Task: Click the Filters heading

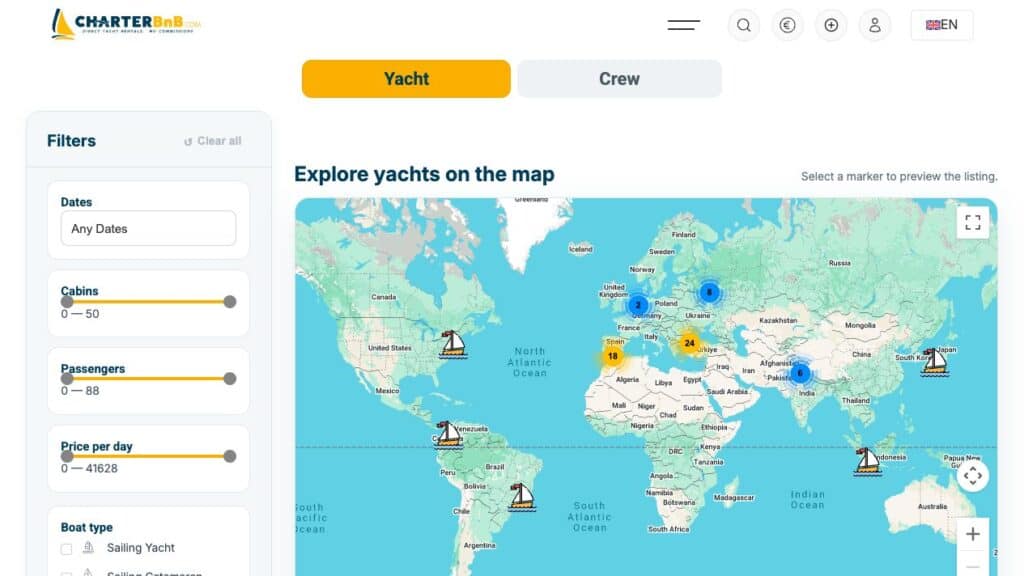Action: (71, 141)
